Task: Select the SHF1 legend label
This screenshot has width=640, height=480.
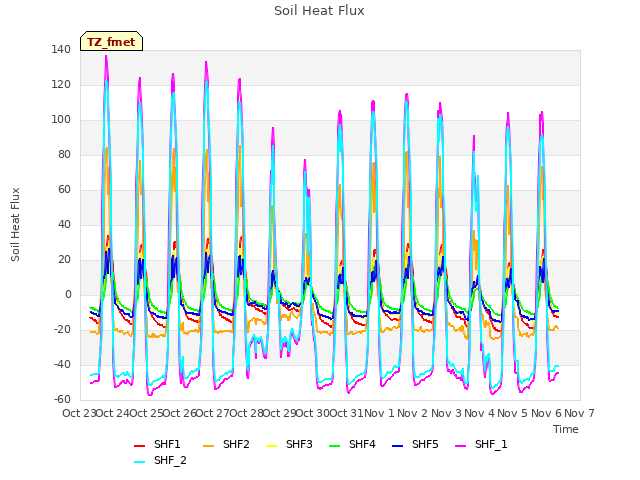Action: (x=167, y=444)
